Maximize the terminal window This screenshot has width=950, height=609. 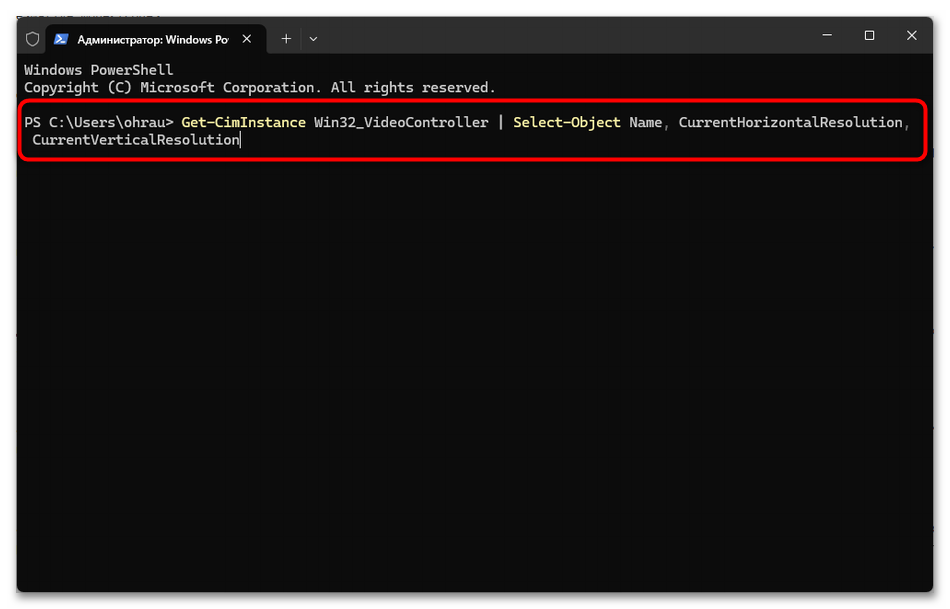[x=869, y=36]
